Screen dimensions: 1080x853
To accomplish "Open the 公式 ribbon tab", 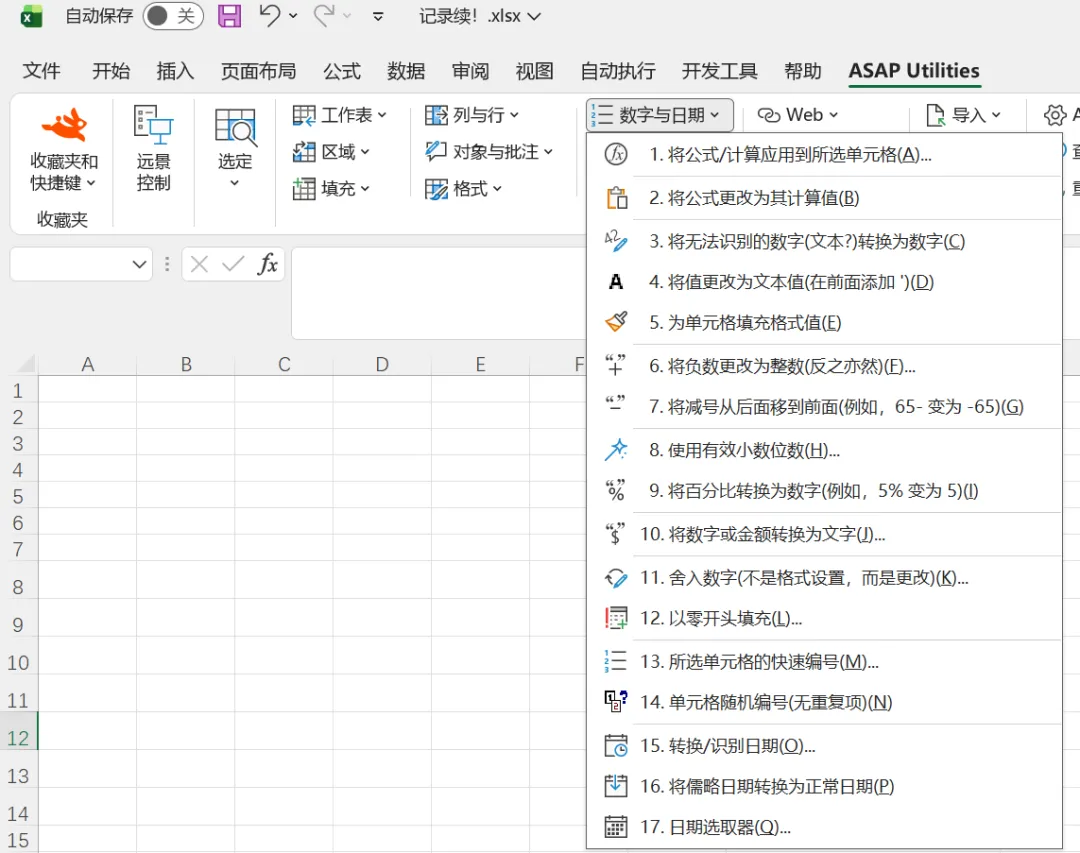I will (342, 71).
